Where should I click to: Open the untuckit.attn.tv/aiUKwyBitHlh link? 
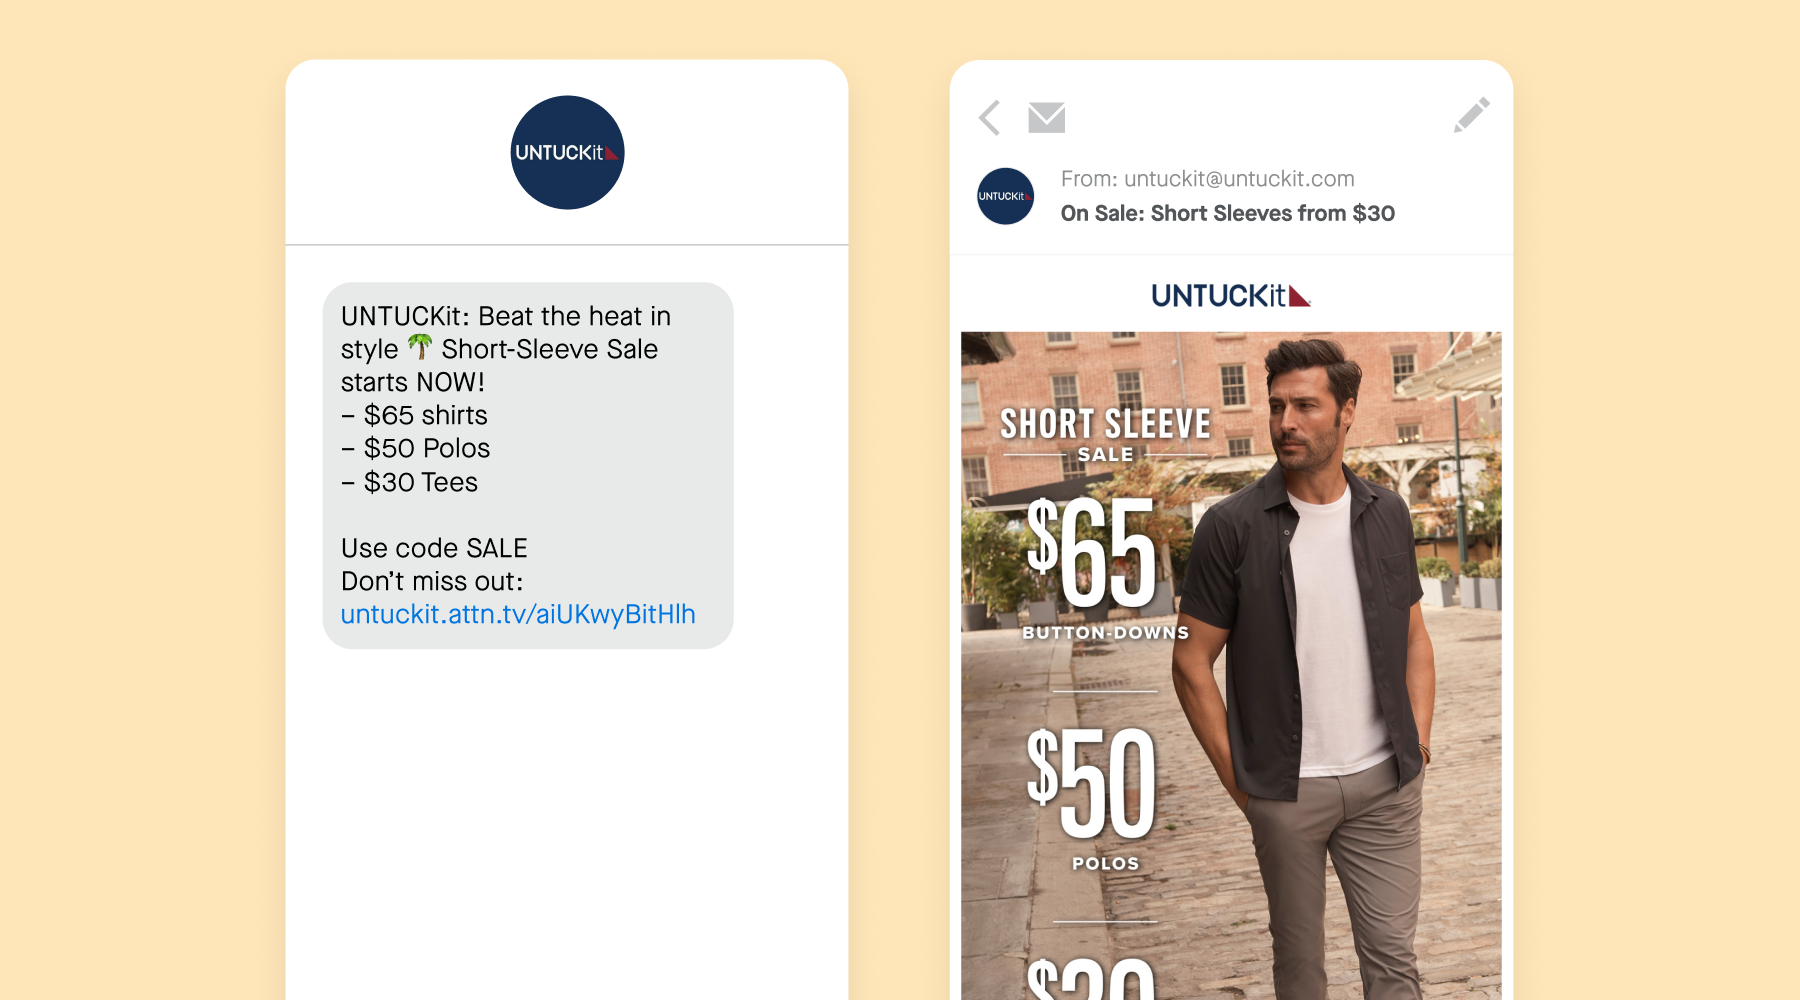tap(518, 614)
